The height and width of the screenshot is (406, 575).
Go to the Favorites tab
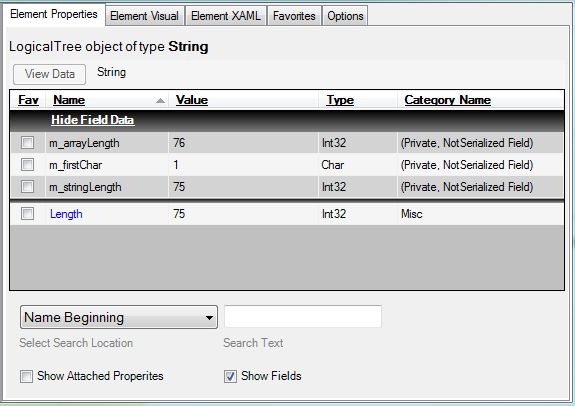[294, 16]
